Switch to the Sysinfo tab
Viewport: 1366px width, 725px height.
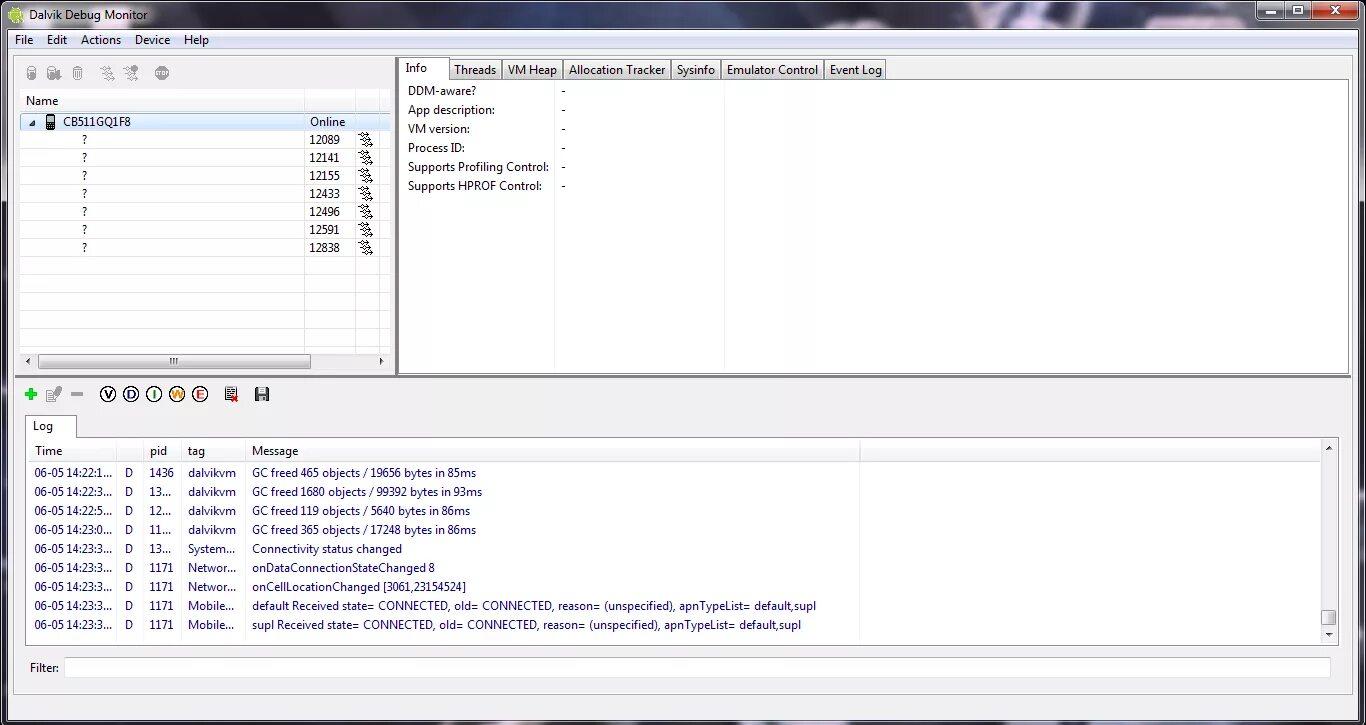tap(696, 70)
